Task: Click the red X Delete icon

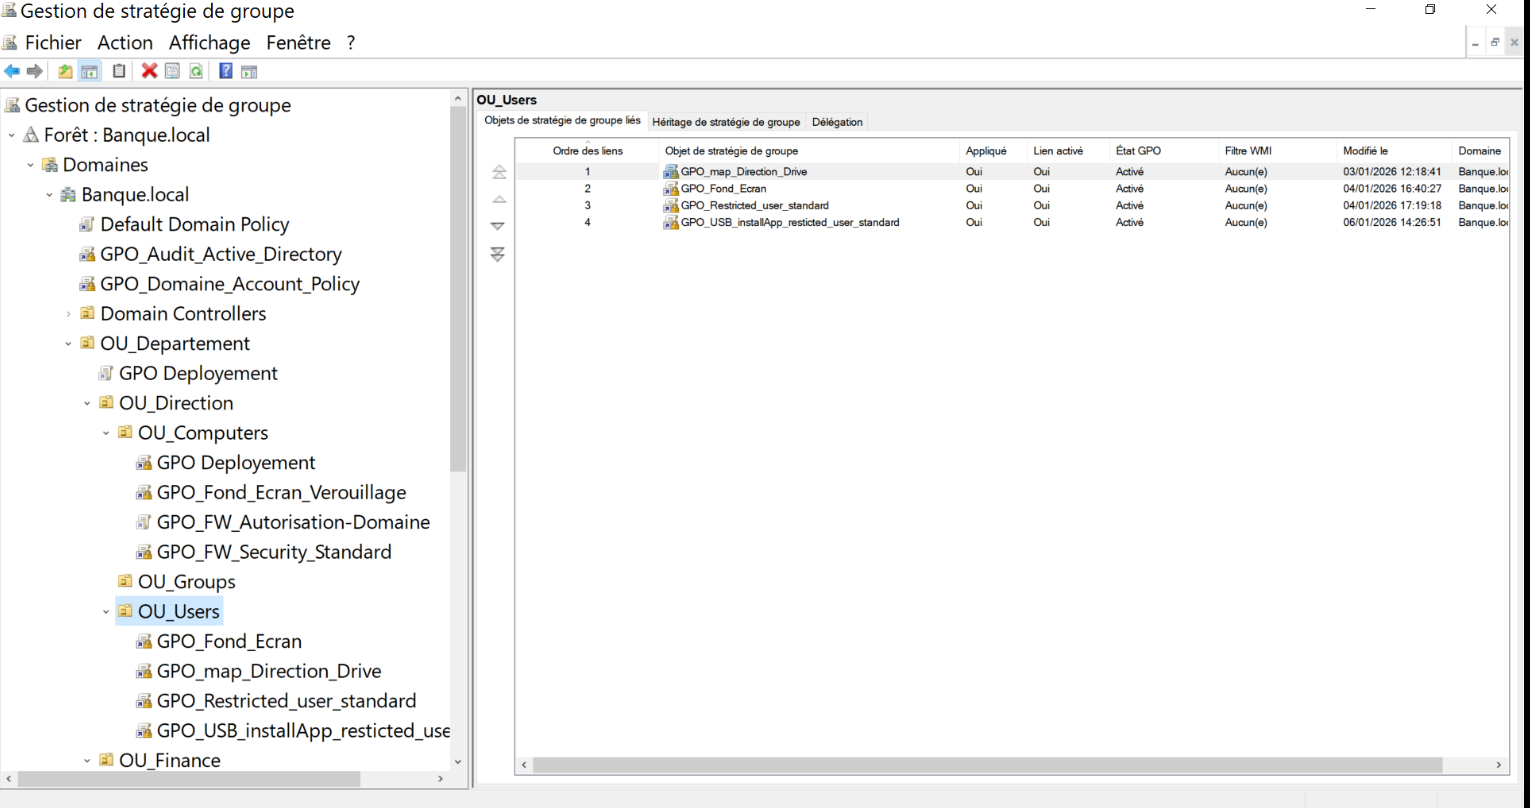Action: [x=149, y=71]
